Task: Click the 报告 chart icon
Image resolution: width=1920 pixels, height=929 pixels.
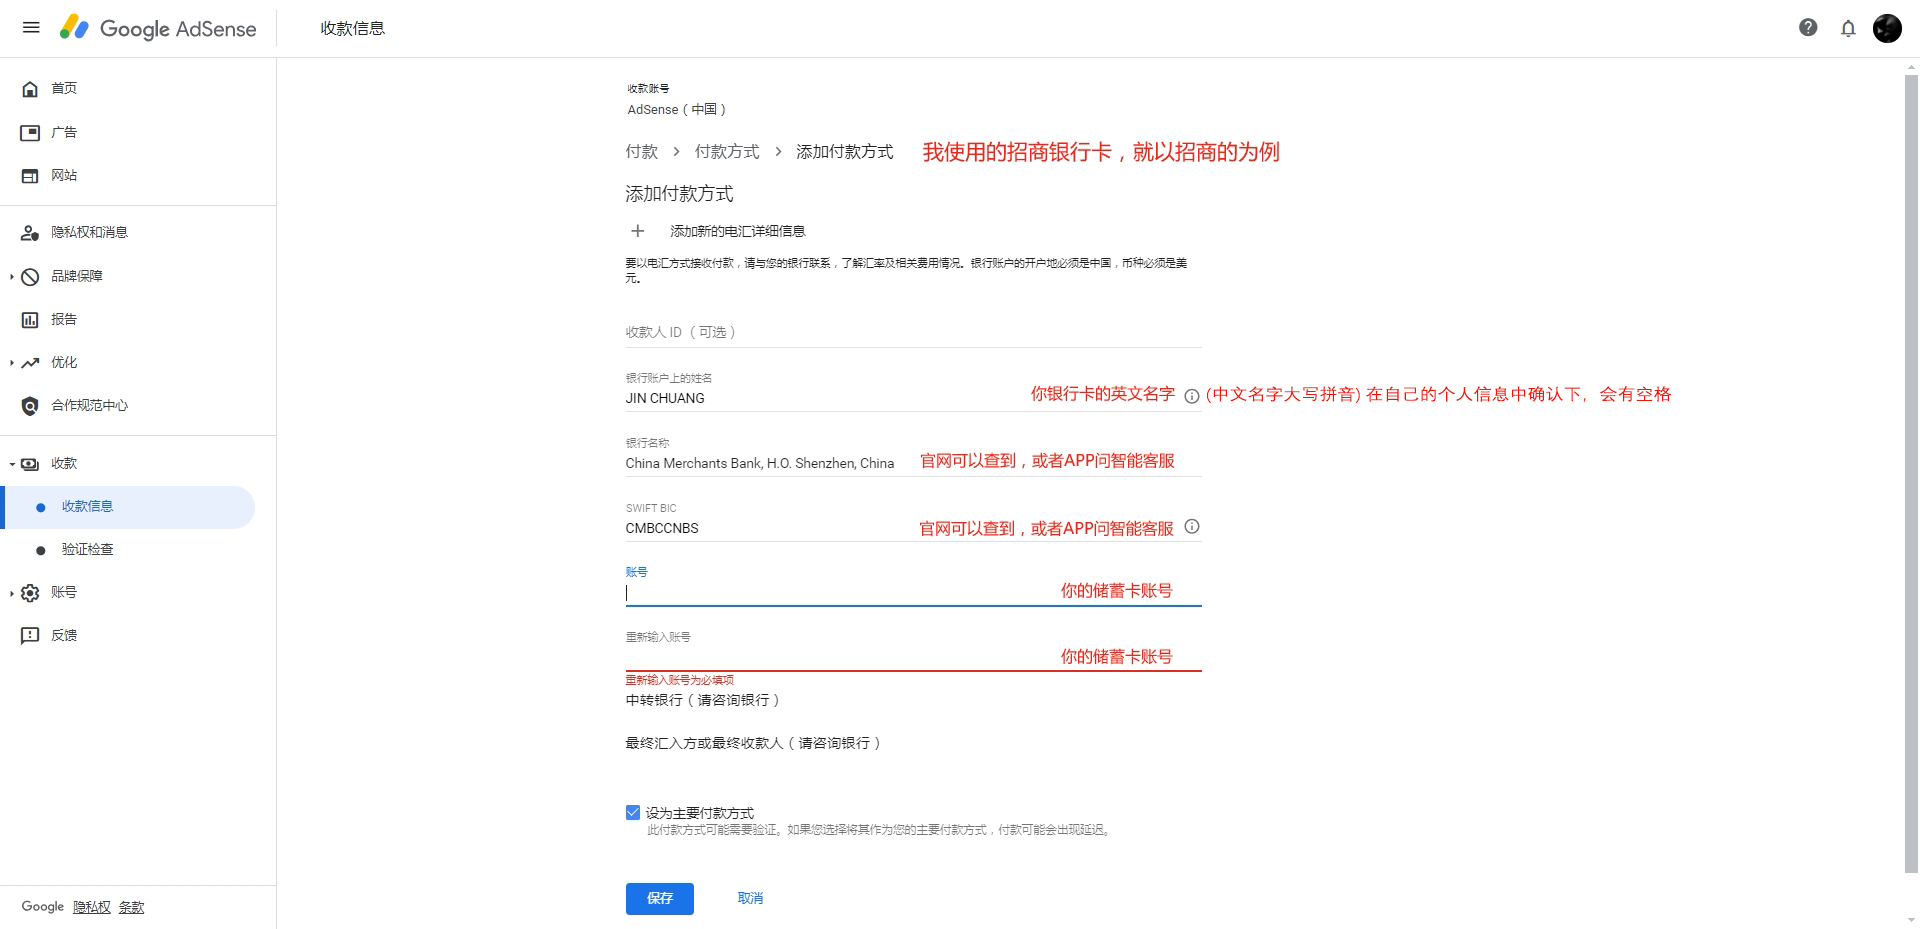Action: coord(30,319)
